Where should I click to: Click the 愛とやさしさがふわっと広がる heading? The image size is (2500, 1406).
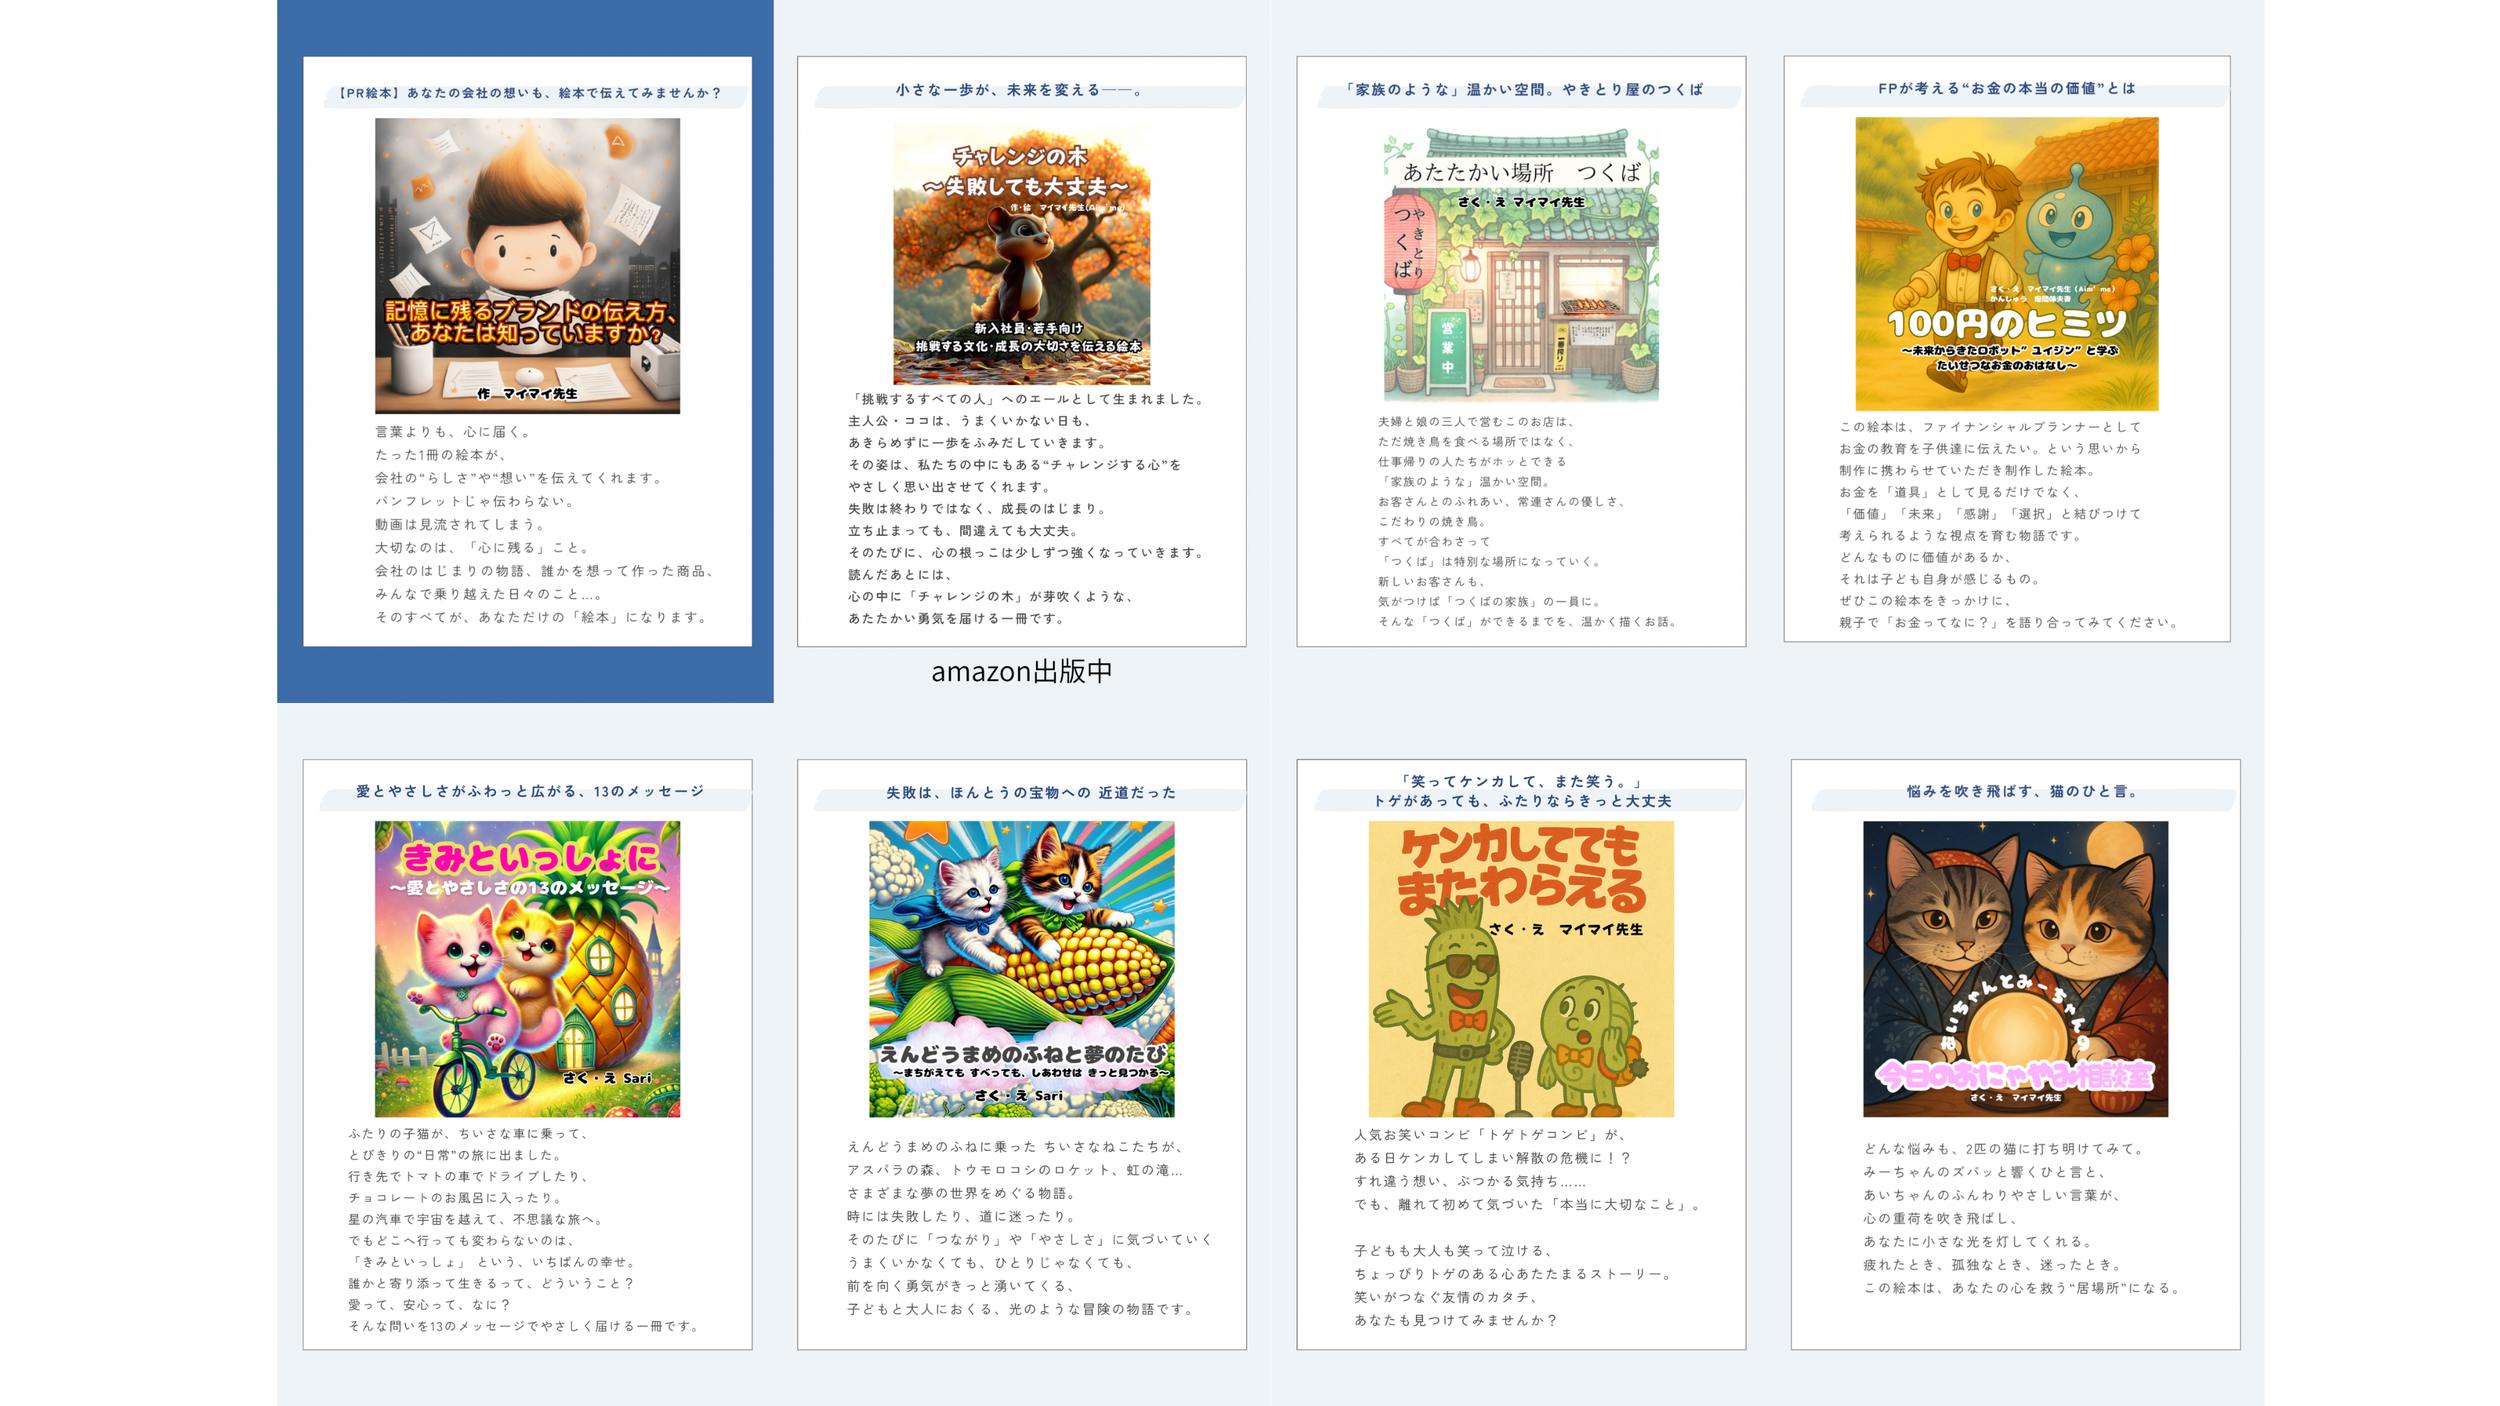530,791
